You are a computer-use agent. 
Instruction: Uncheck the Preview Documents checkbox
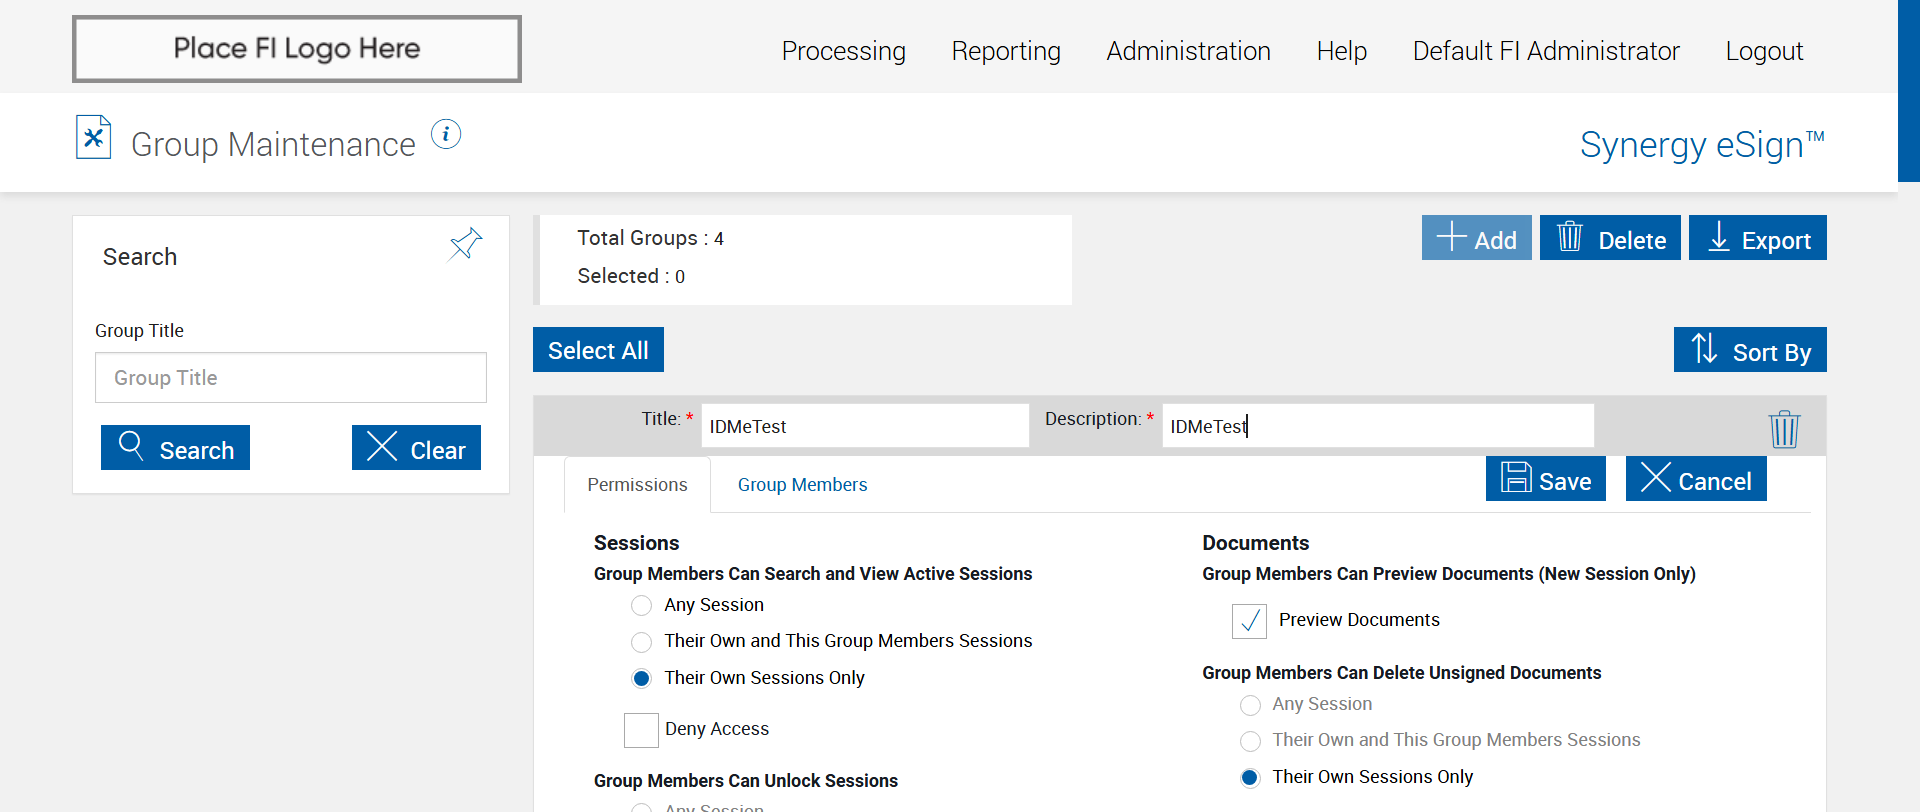click(1249, 621)
